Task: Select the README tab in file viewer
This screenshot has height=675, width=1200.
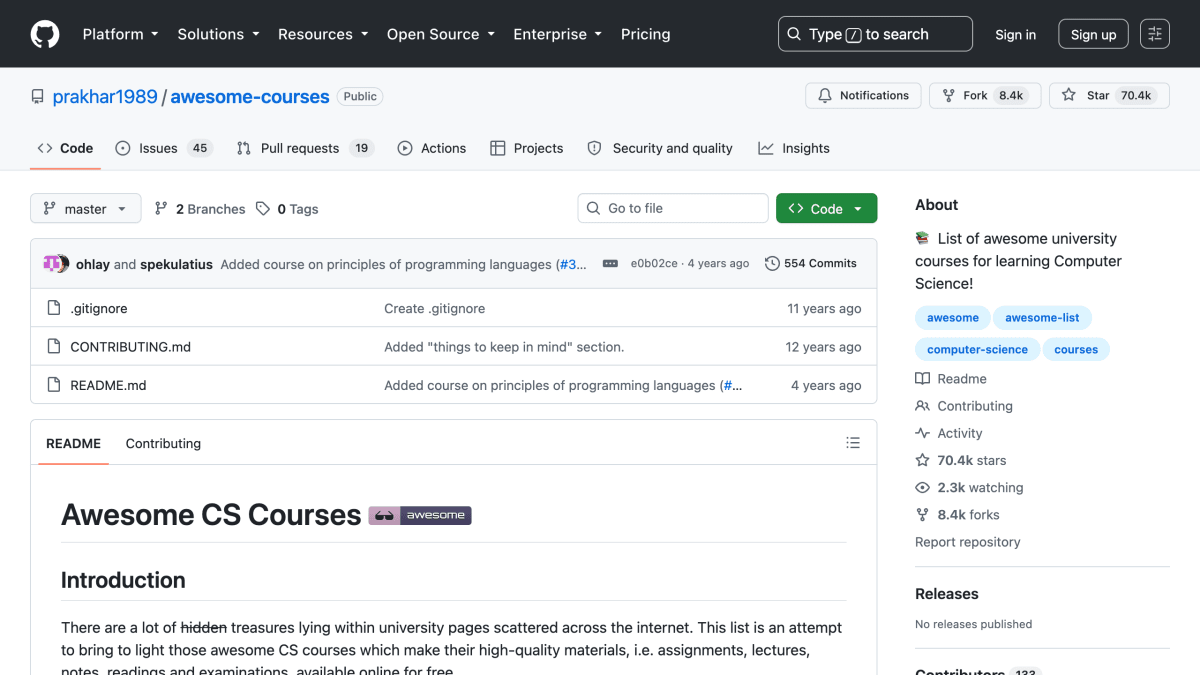Action: (73, 443)
